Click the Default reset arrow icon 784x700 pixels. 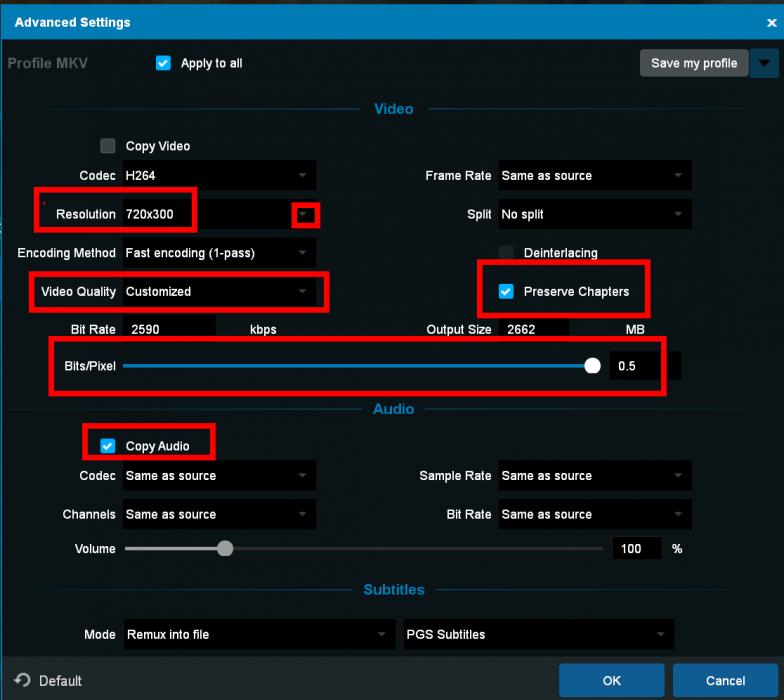click(x=22, y=680)
